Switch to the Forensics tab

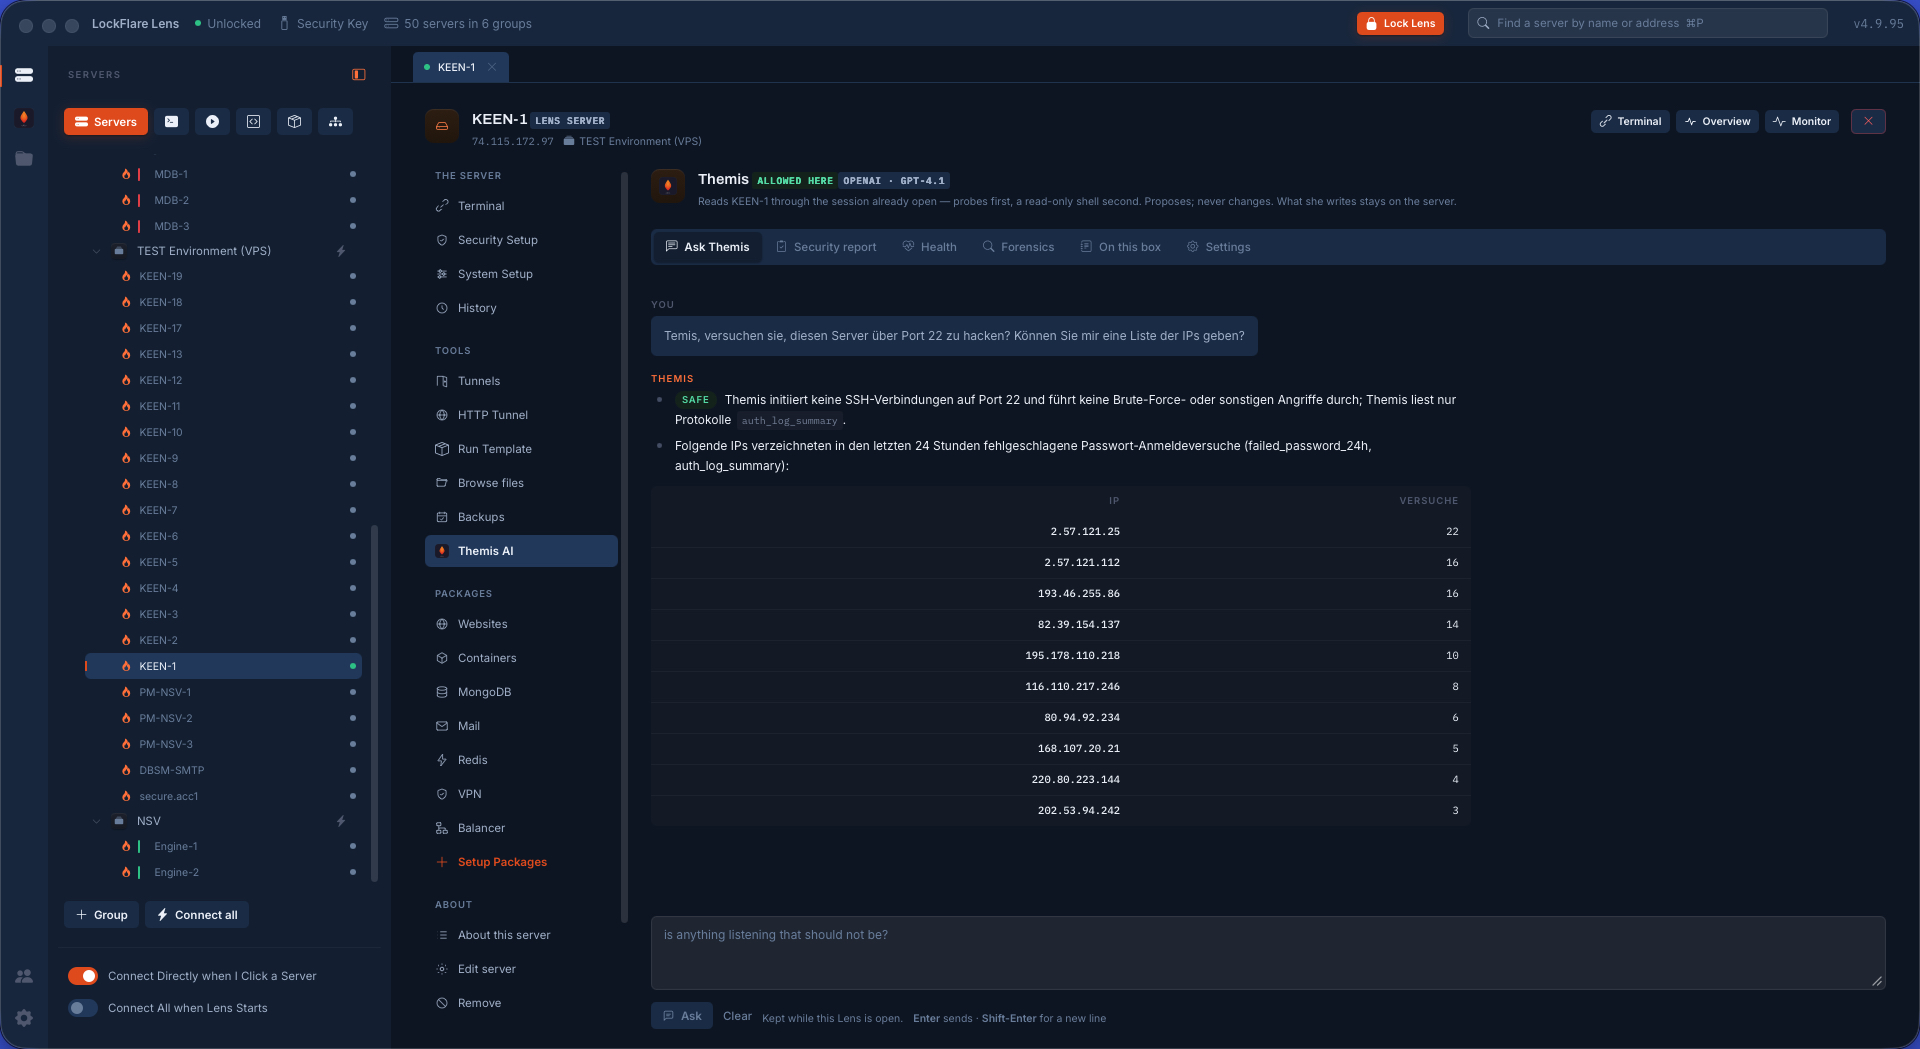click(x=1018, y=247)
